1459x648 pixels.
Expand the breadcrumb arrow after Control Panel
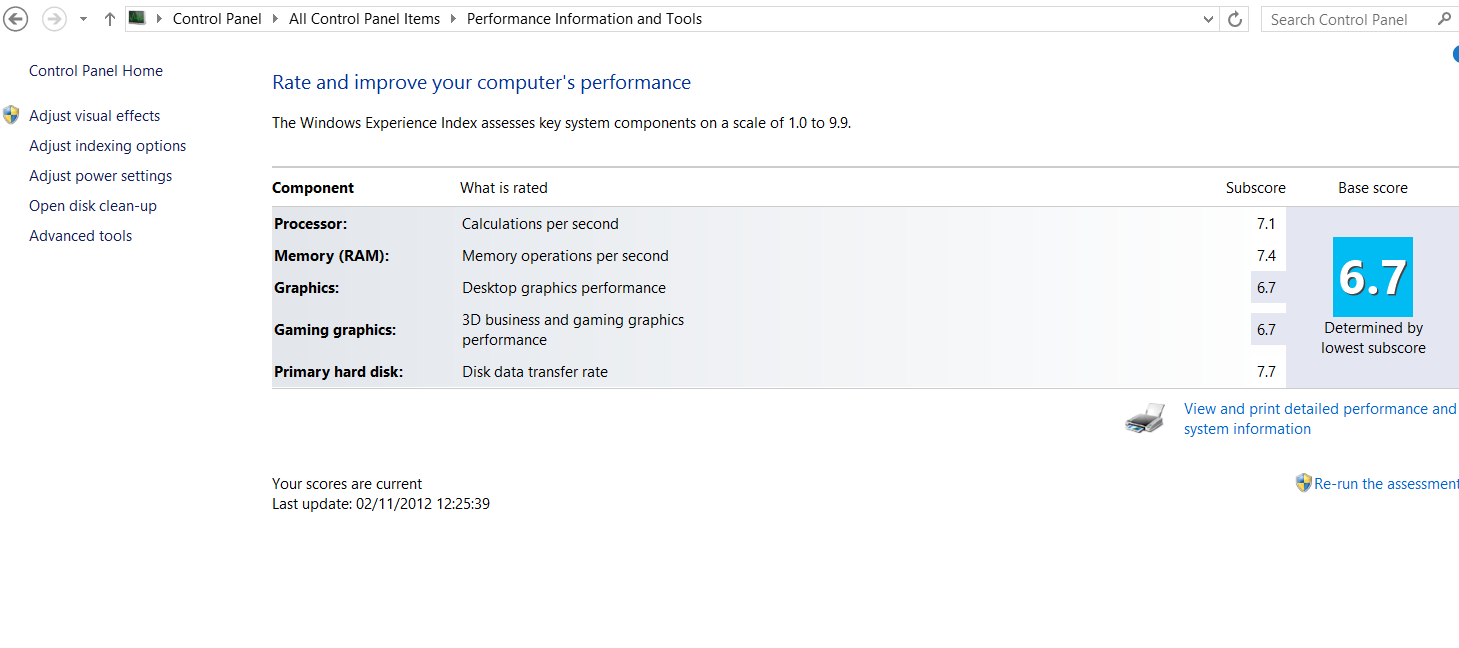pyautogui.click(x=275, y=19)
